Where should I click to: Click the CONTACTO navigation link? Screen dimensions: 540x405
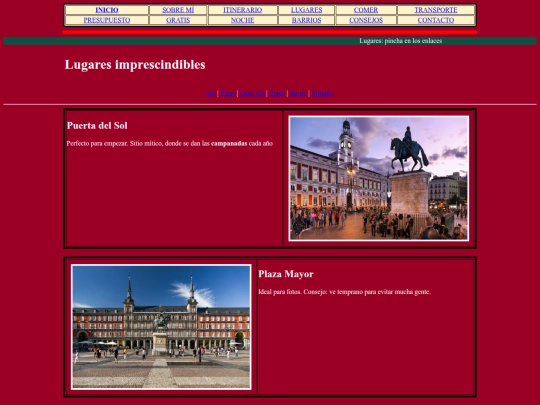coord(436,20)
